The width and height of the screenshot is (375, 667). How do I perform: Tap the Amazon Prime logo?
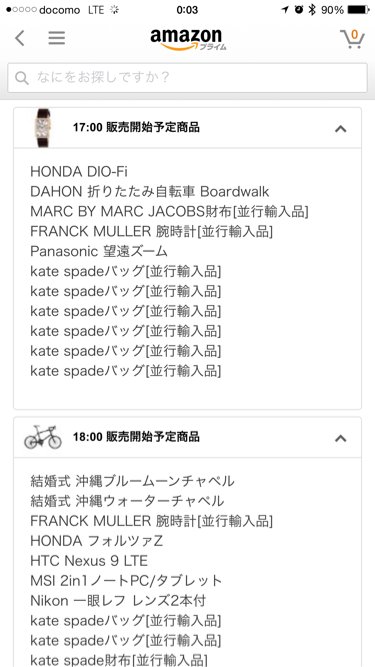pos(188,40)
